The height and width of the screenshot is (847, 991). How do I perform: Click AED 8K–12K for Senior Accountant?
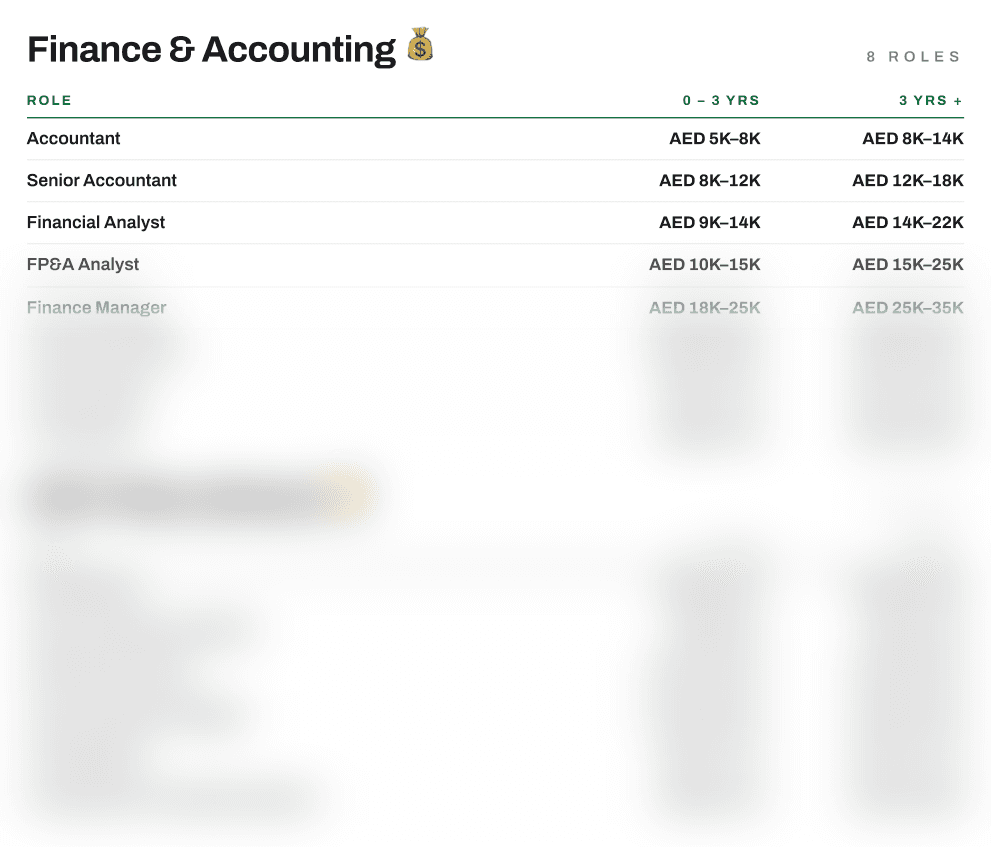click(x=710, y=180)
